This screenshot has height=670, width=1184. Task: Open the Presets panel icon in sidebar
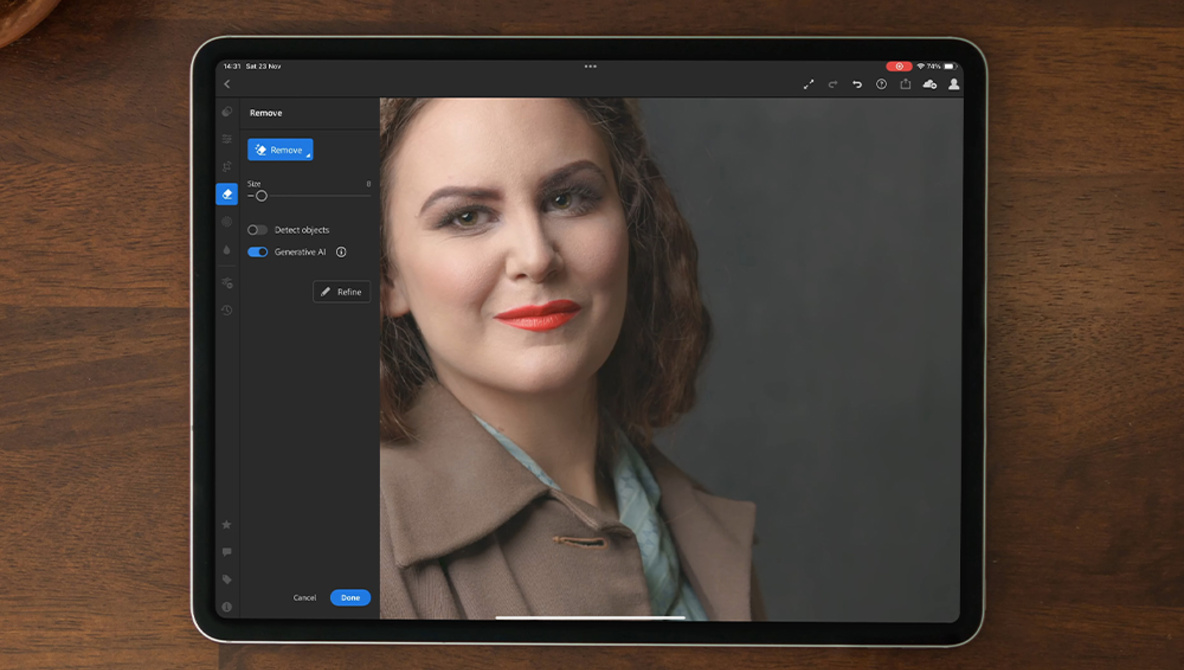(227, 112)
